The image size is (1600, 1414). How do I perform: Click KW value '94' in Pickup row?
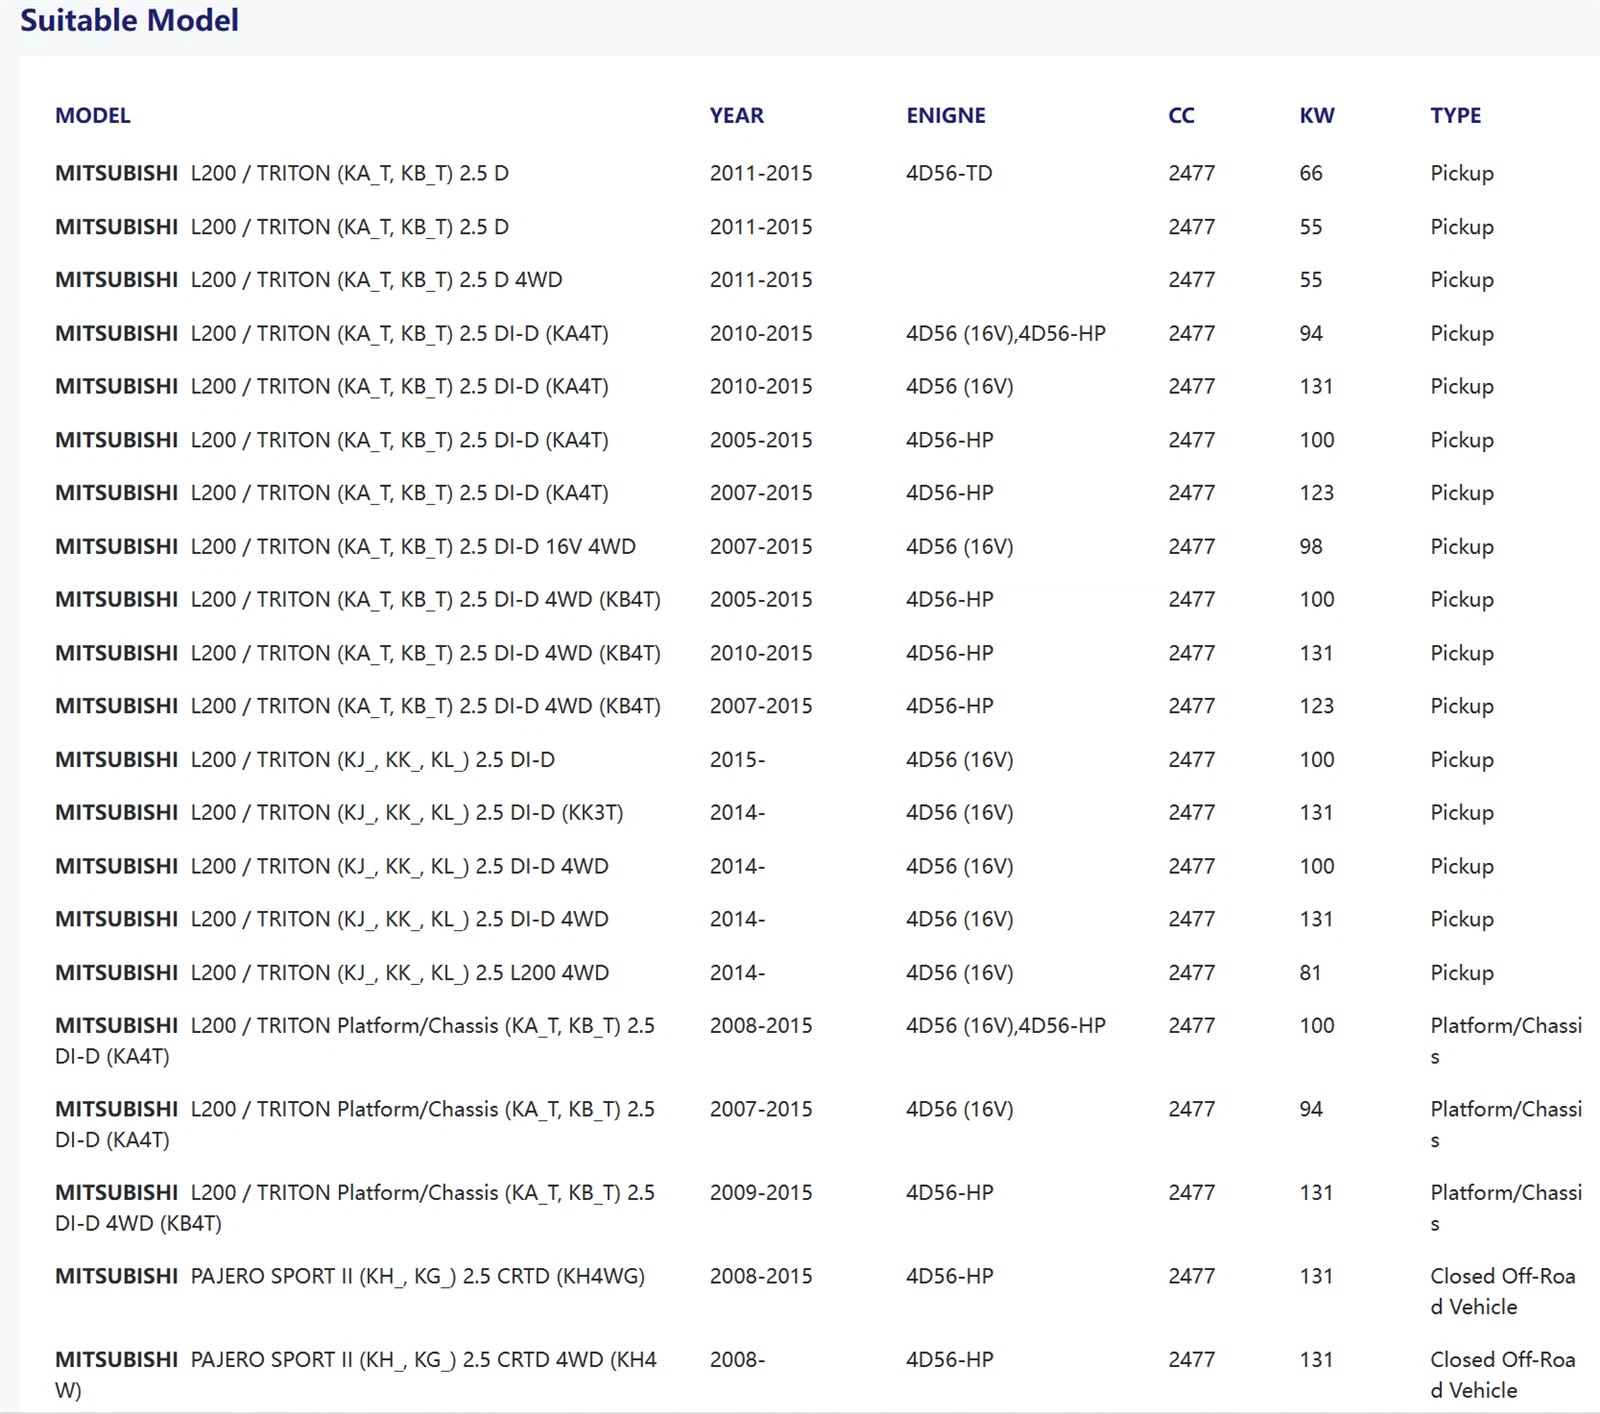(1311, 333)
